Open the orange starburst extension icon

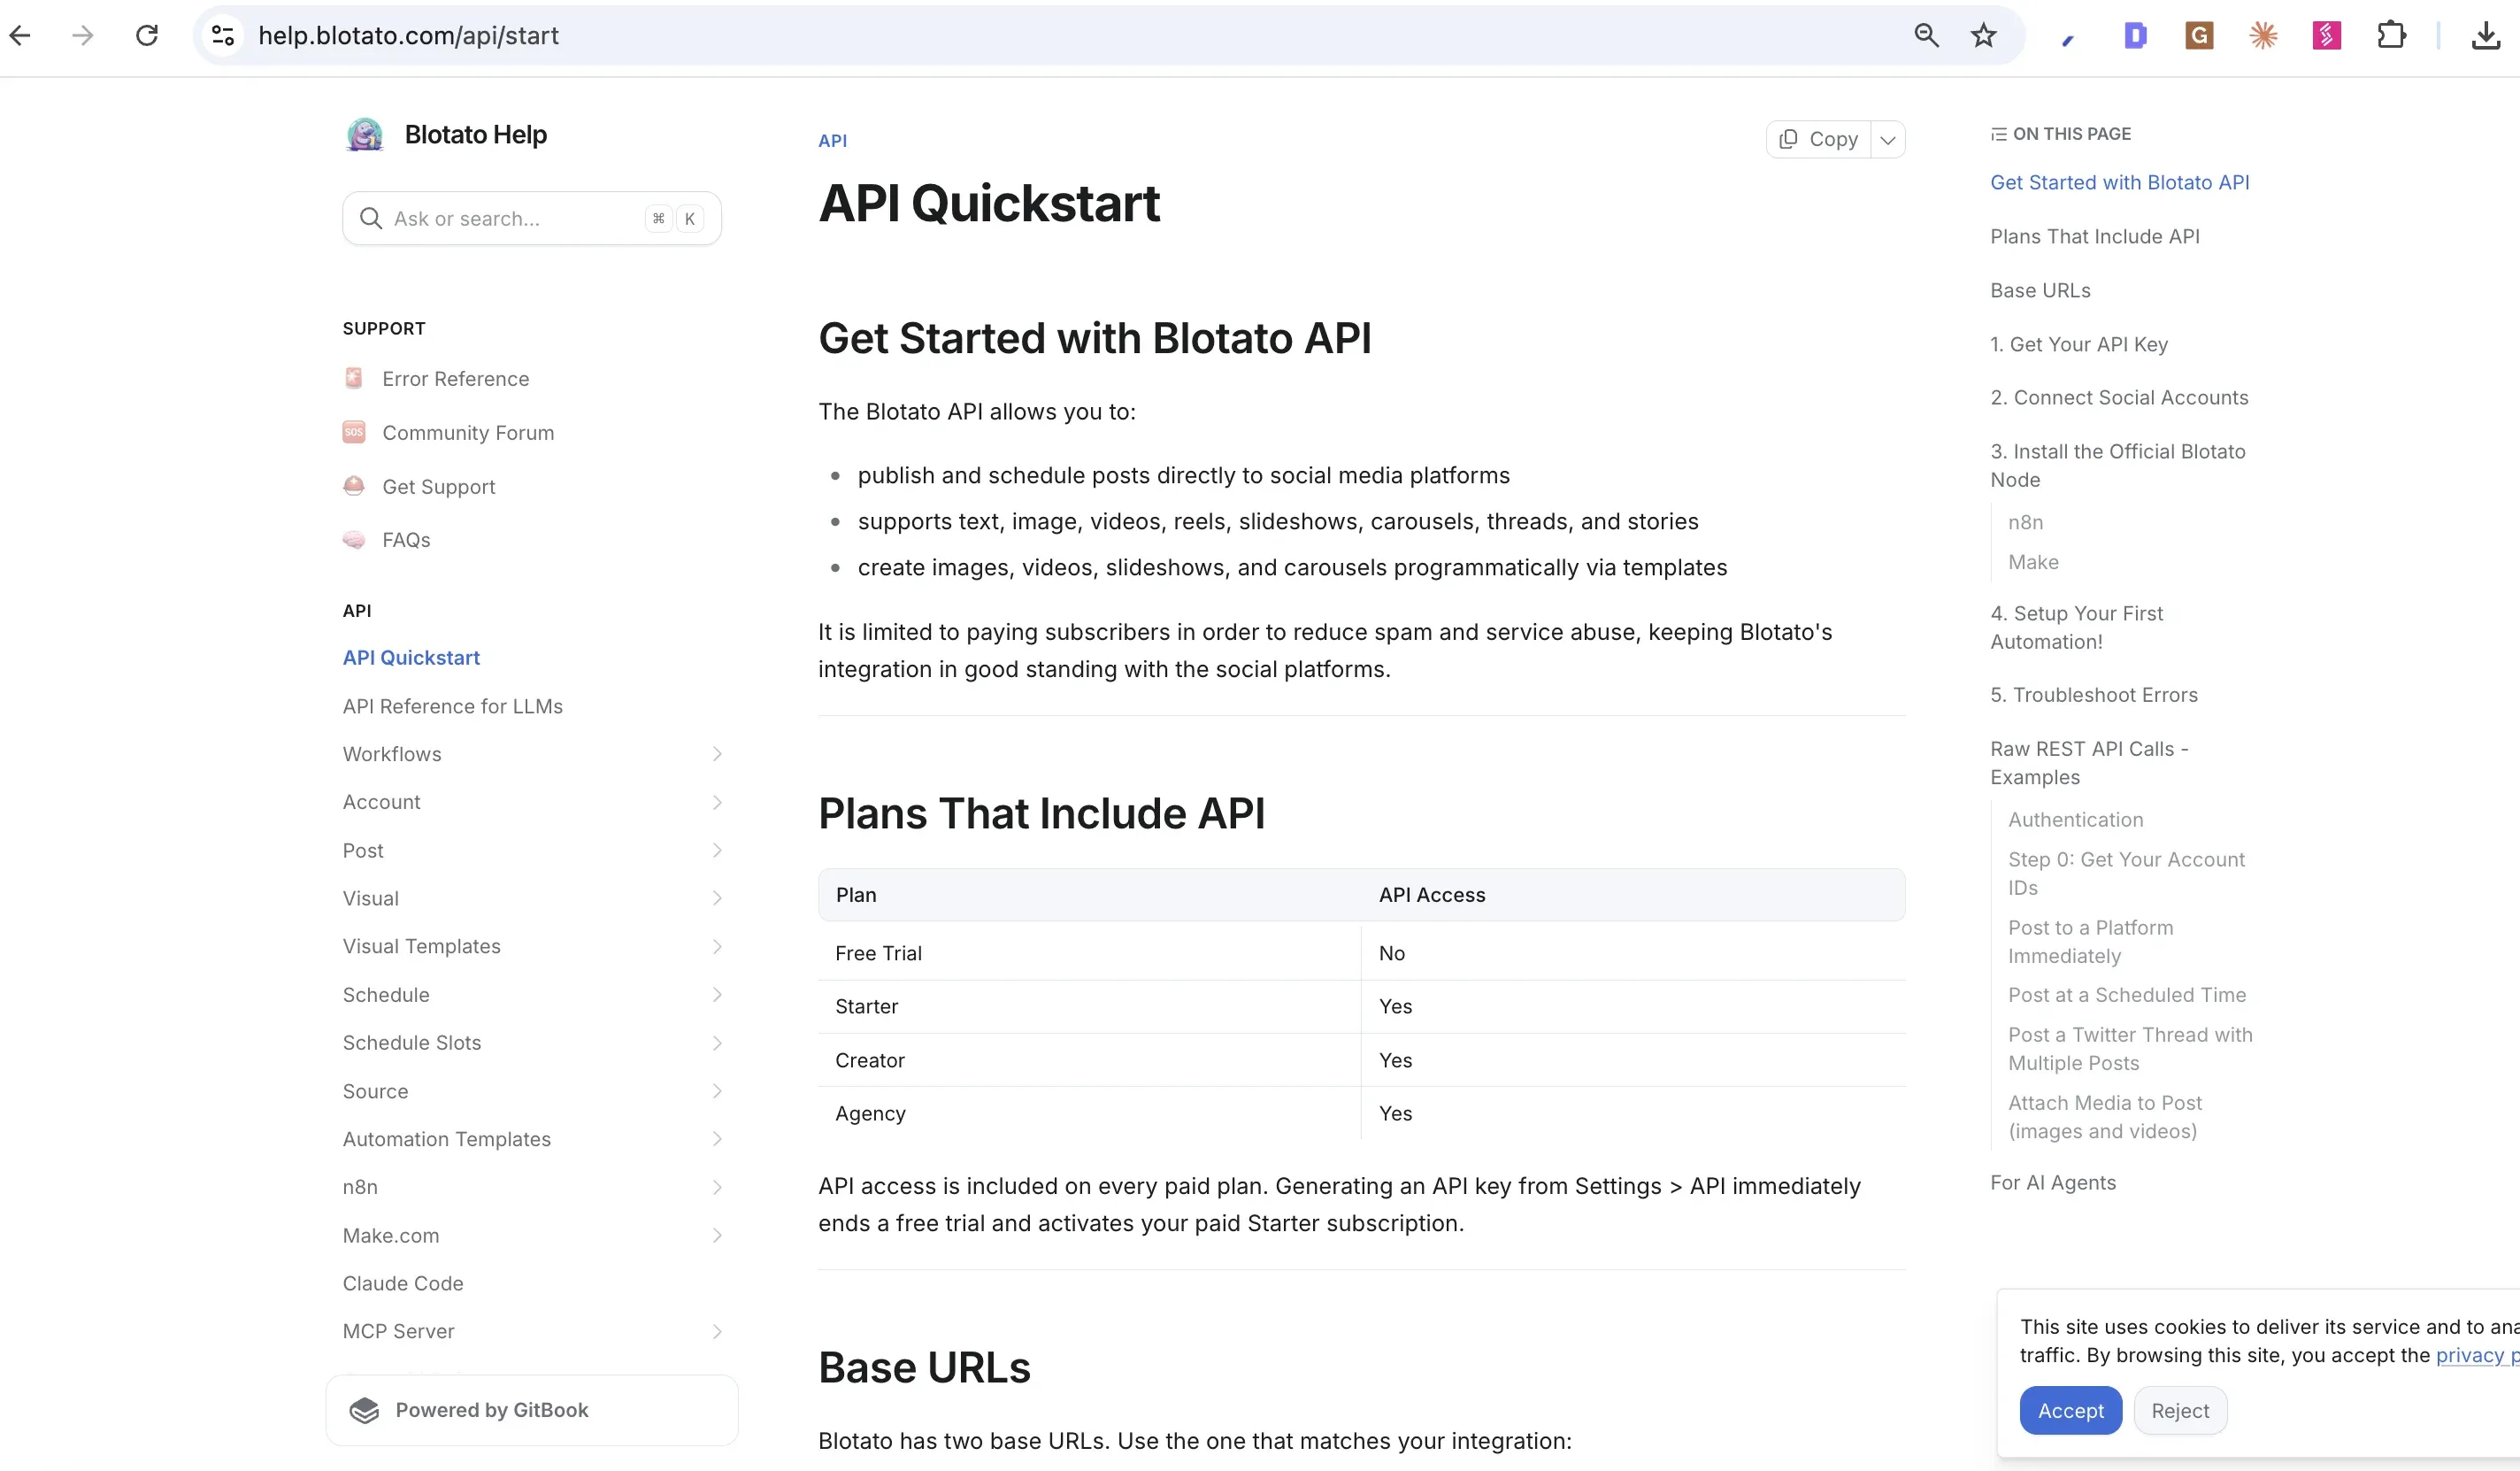(2263, 36)
